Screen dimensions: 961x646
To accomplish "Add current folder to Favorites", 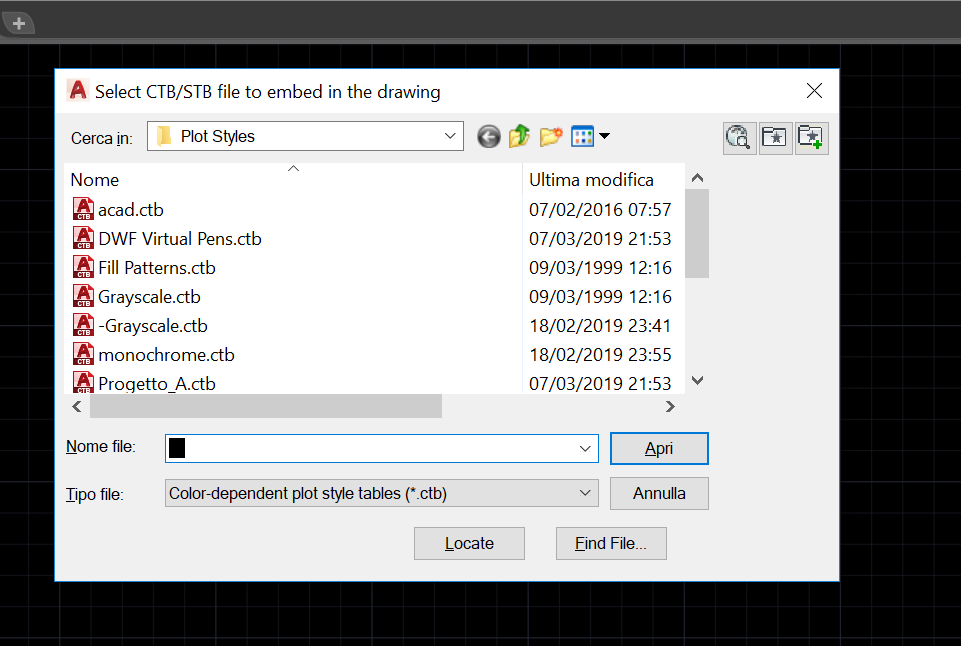I will pos(811,137).
